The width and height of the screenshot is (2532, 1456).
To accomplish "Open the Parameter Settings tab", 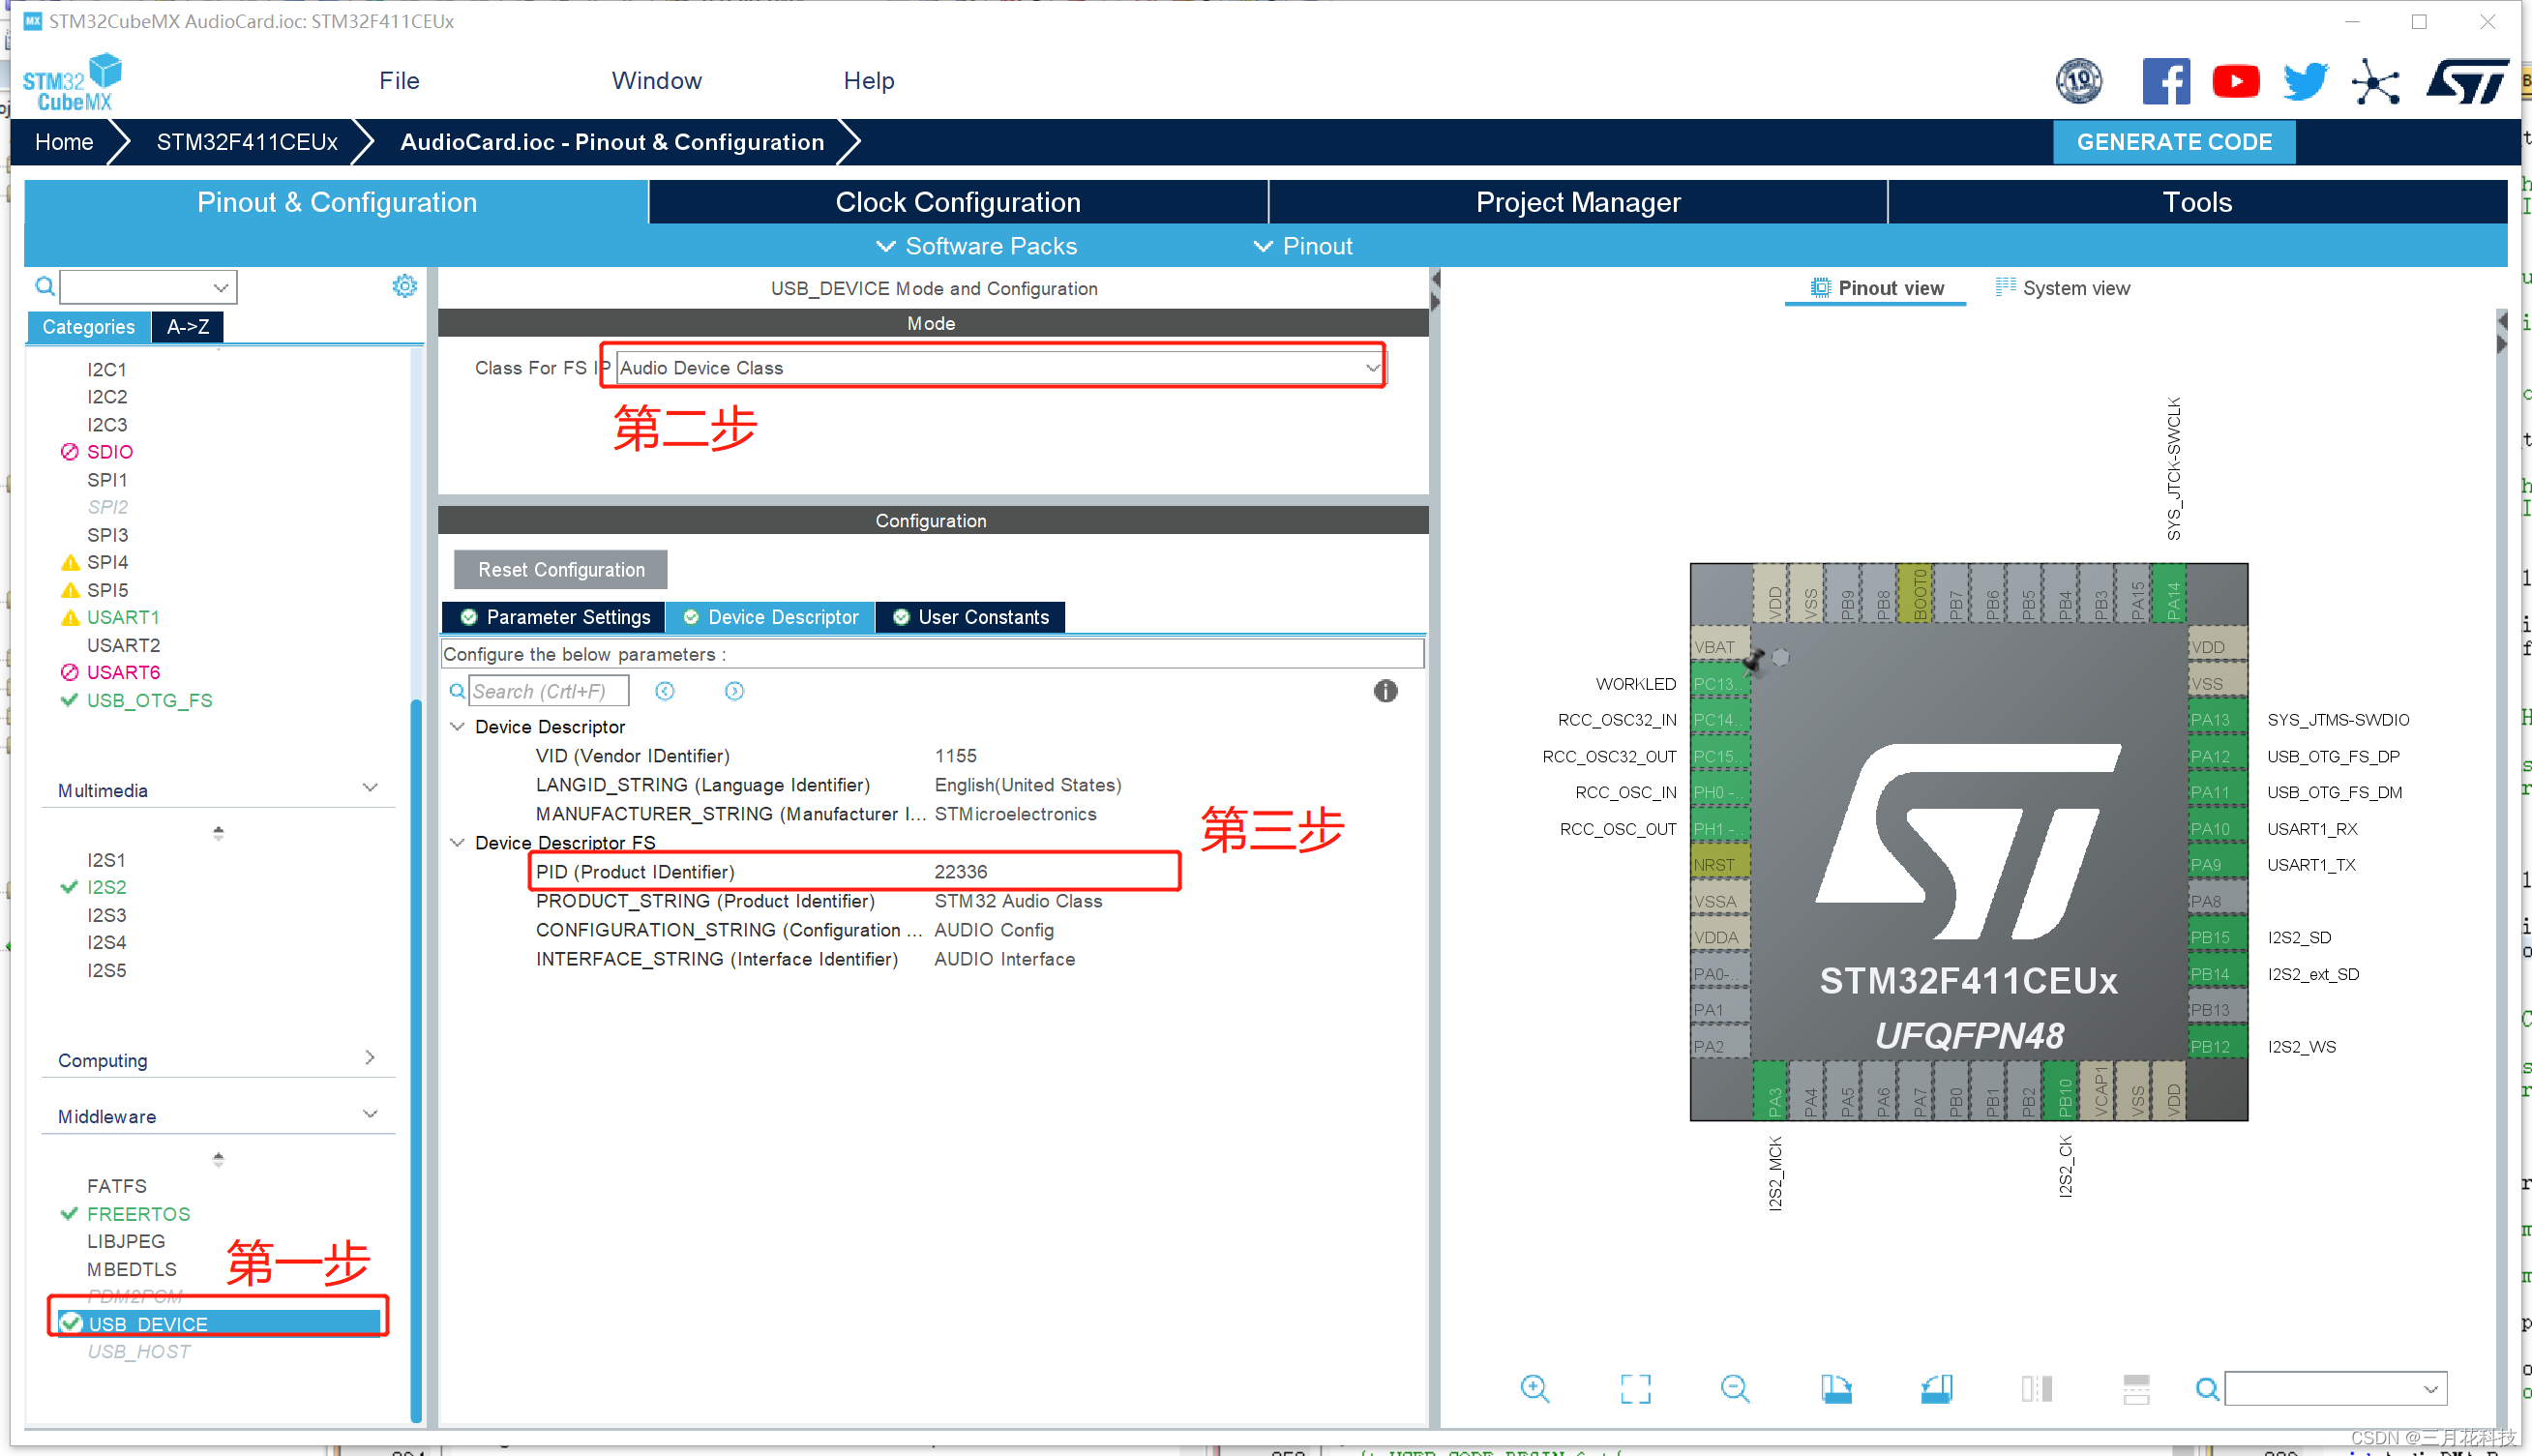I will (x=555, y=617).
